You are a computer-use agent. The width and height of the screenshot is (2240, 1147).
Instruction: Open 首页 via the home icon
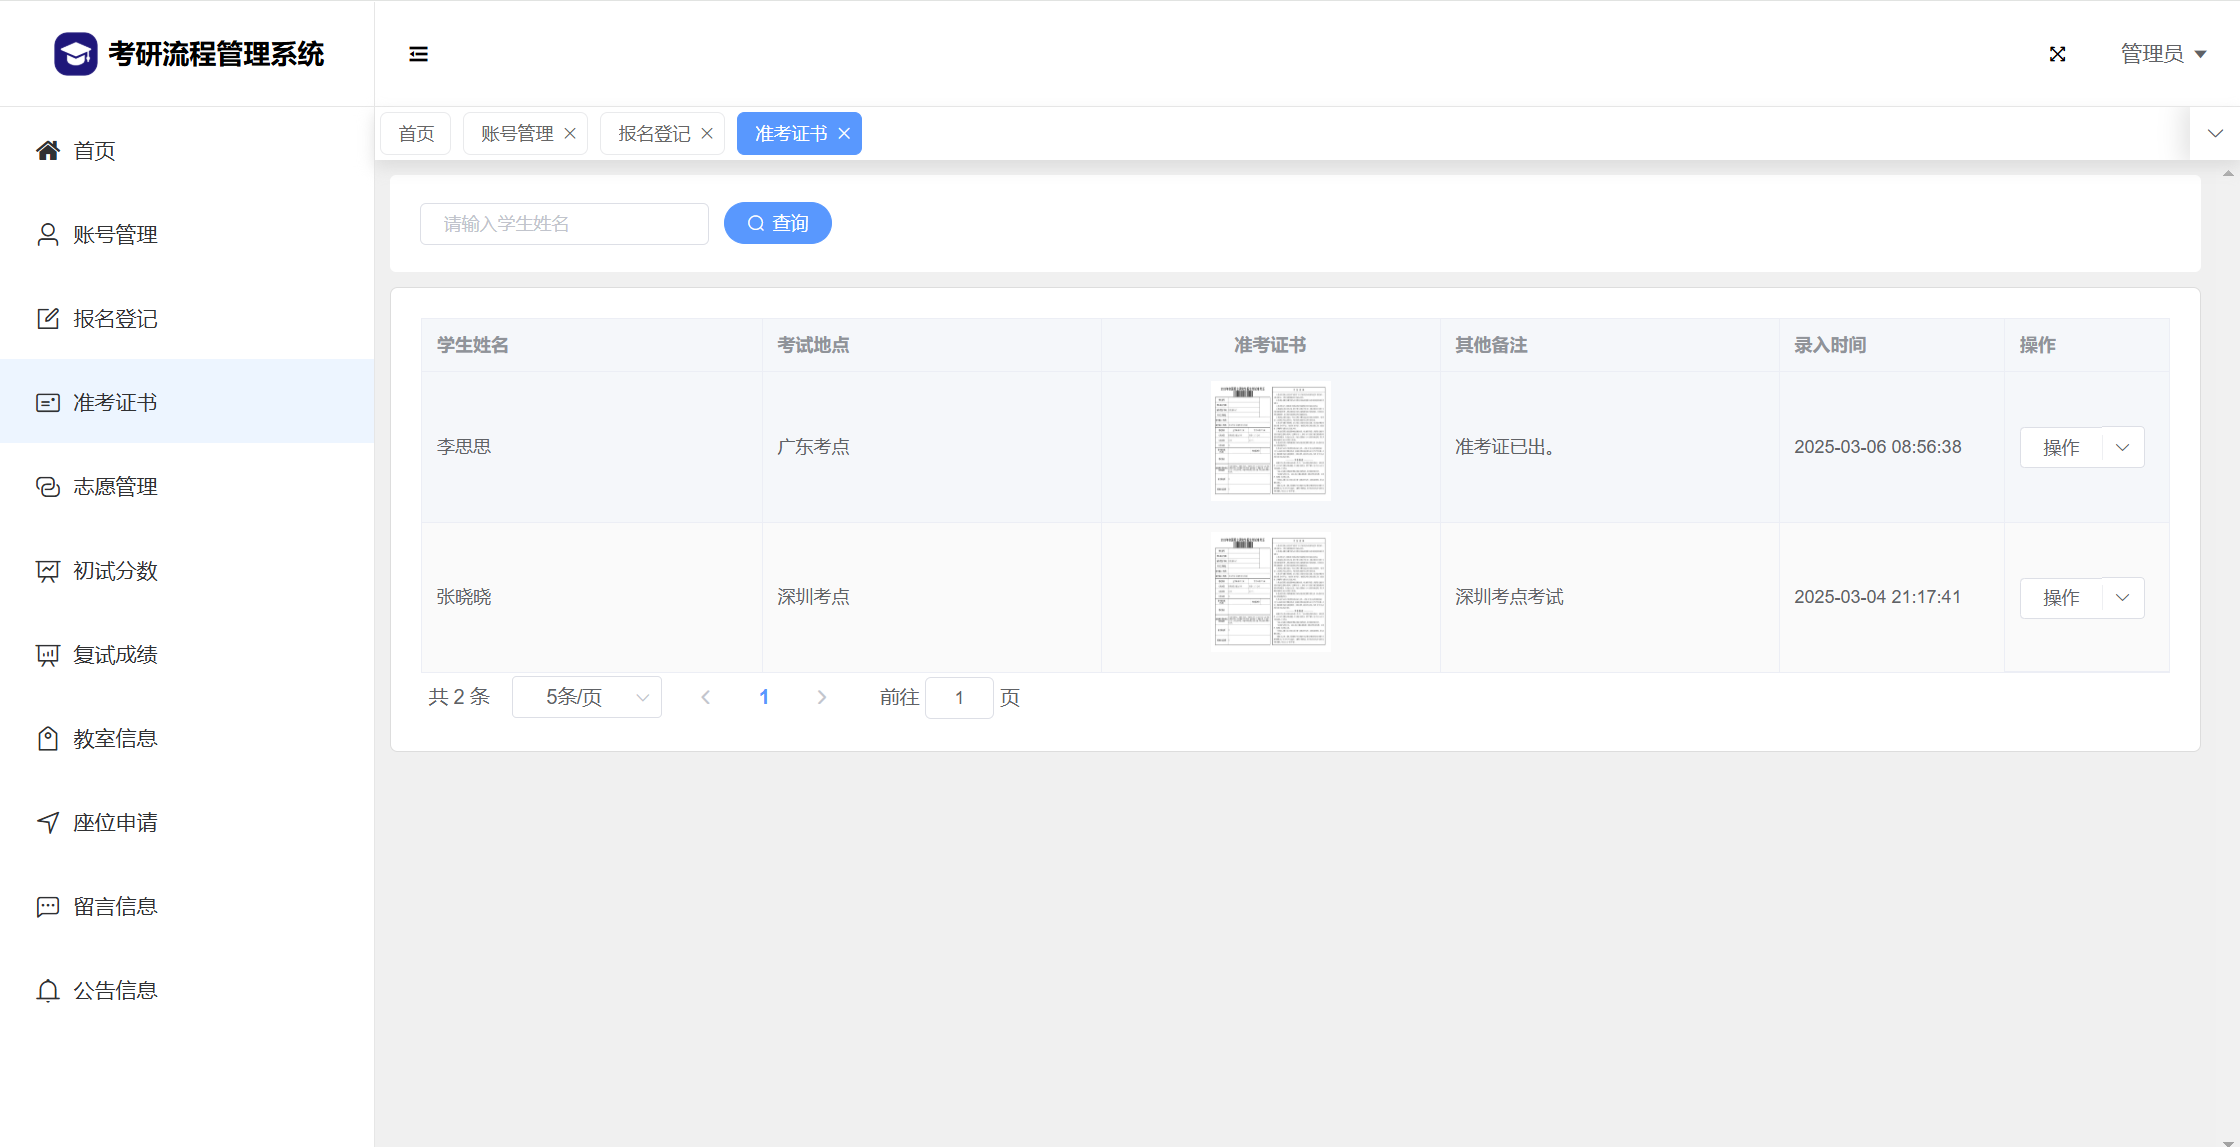pos(47,151)
